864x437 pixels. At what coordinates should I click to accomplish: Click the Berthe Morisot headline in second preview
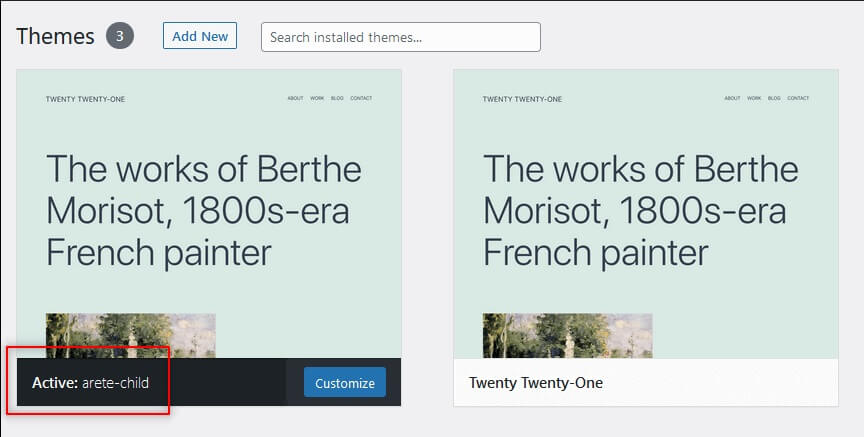(641, 211)
